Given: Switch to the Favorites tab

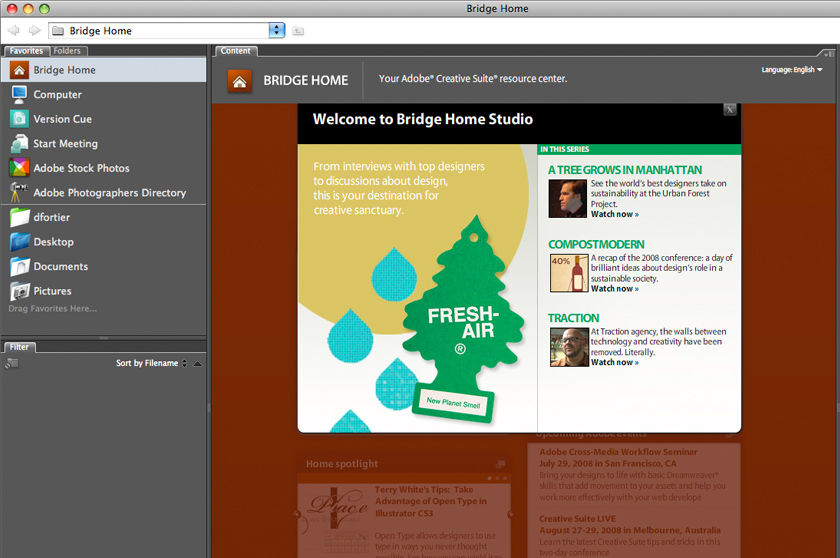Looking at the screenshot, I should (26, 51).
